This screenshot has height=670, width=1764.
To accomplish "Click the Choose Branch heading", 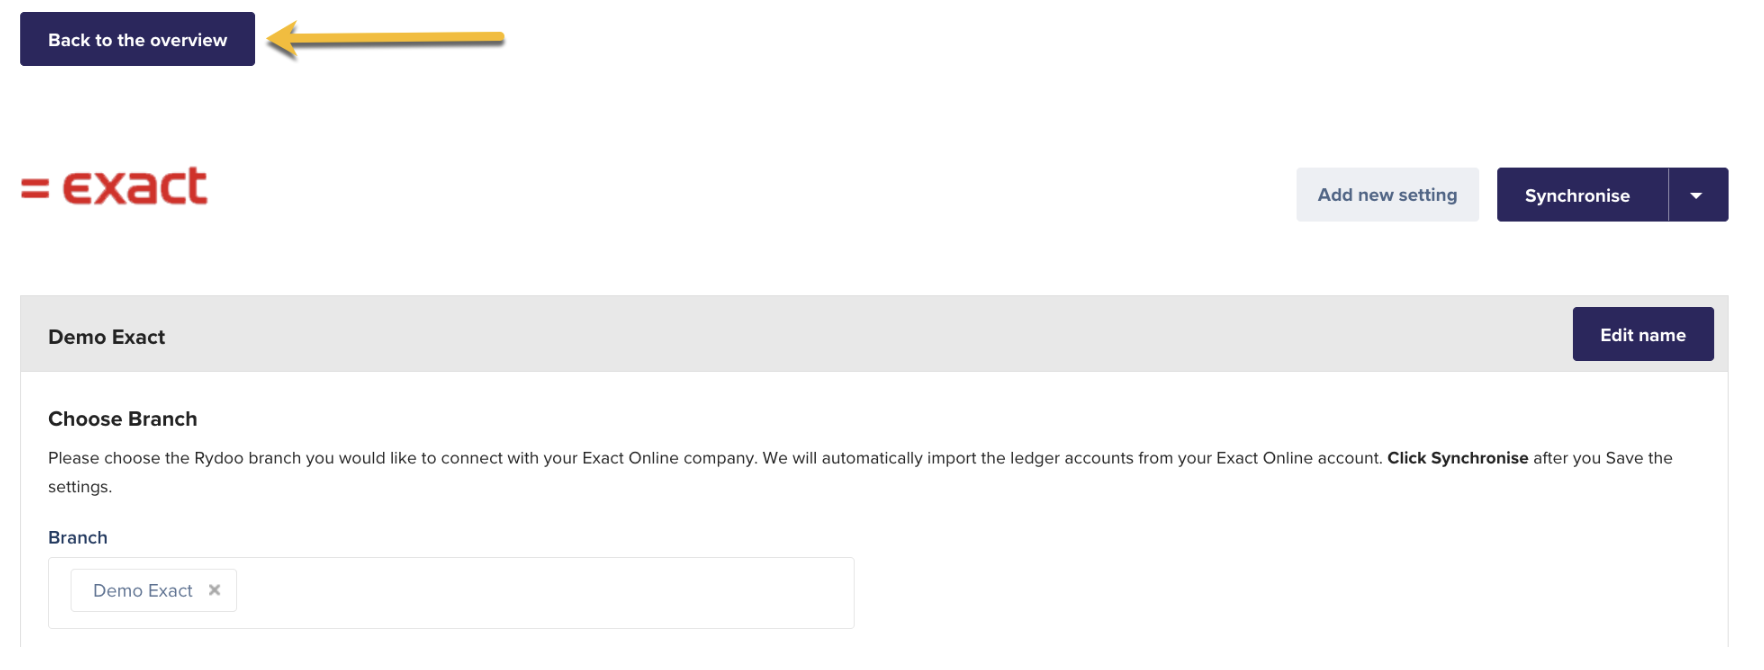I will coord(122,419).
